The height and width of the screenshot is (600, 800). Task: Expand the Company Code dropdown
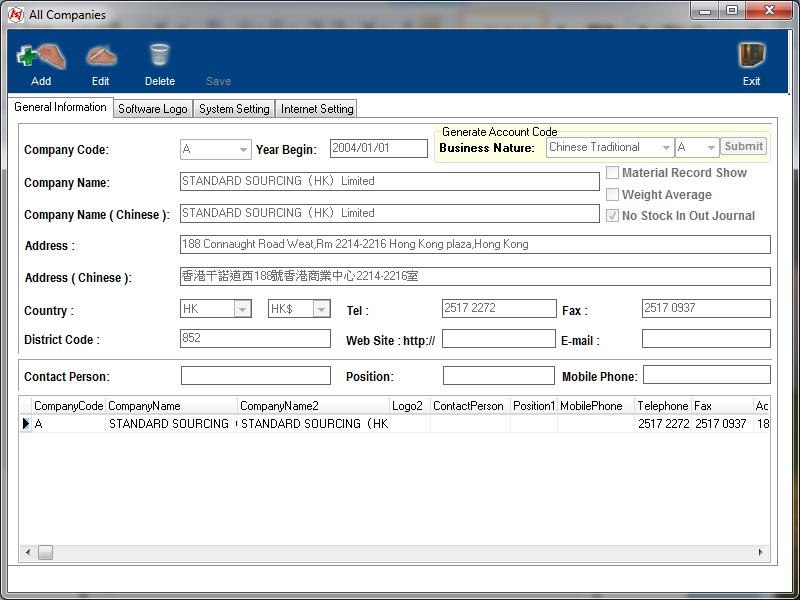coord(243,149)
